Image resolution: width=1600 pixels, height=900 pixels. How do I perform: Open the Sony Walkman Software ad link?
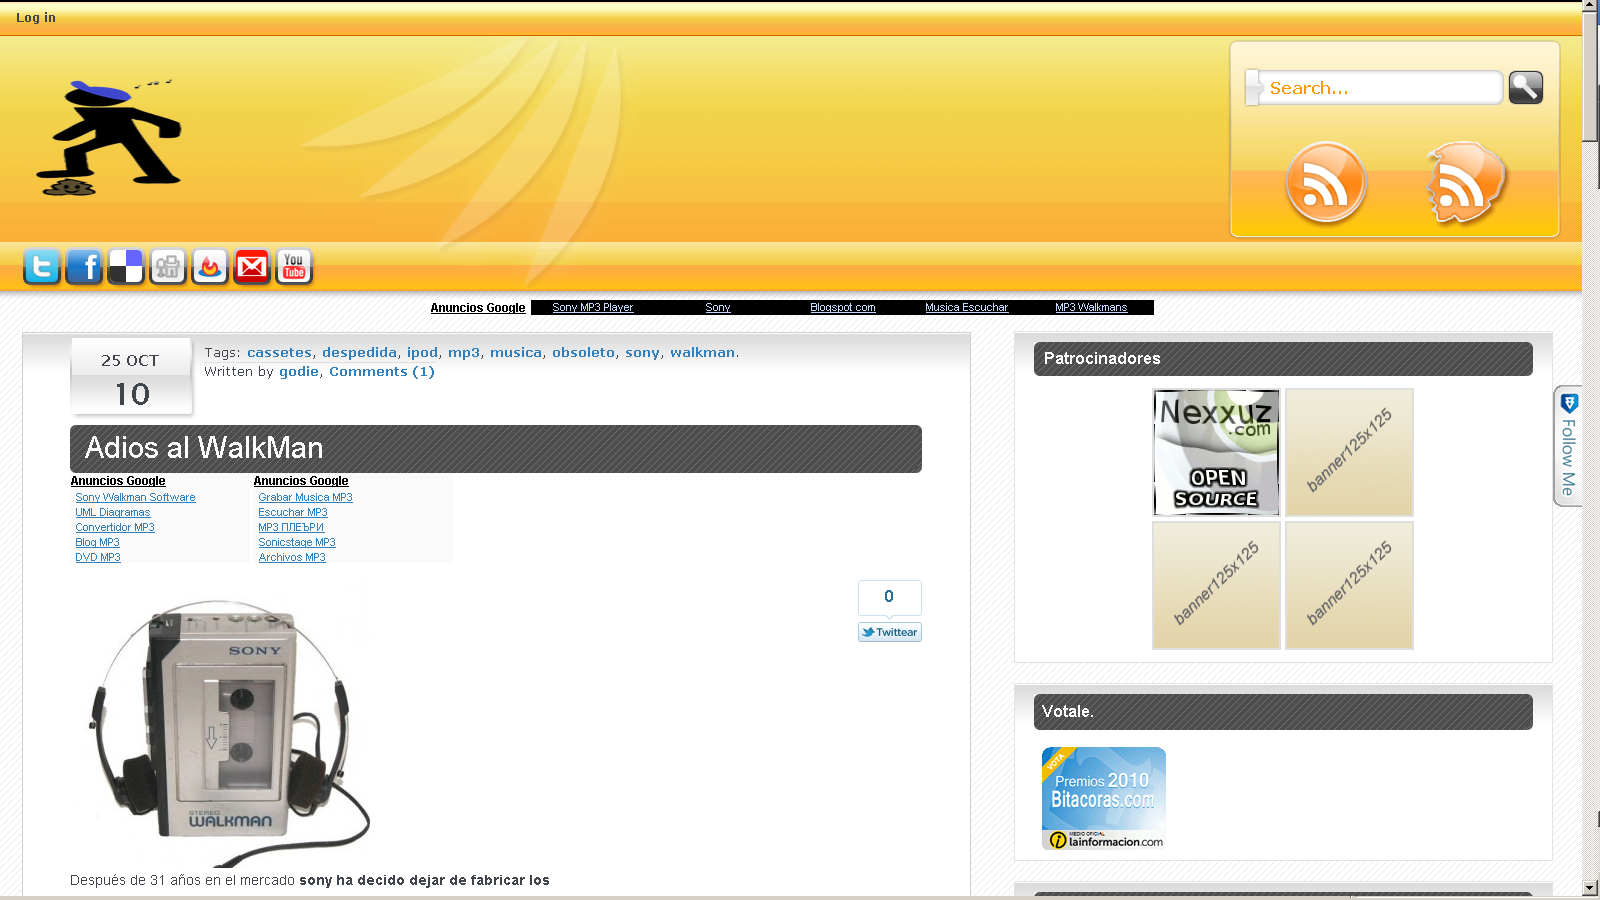pos(136,497)
